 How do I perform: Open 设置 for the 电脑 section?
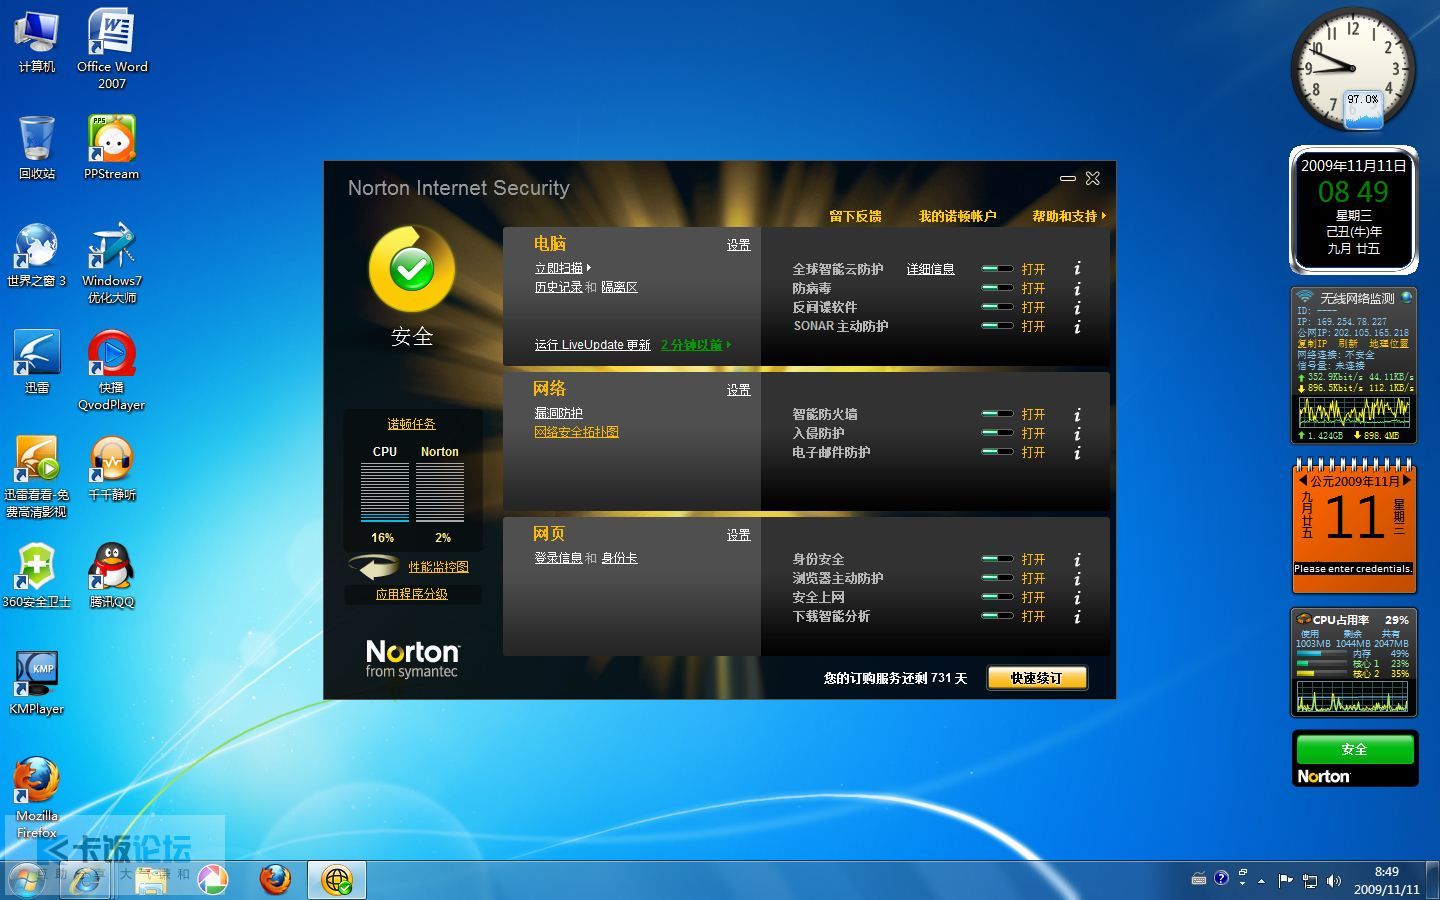[x=738, y=245]
